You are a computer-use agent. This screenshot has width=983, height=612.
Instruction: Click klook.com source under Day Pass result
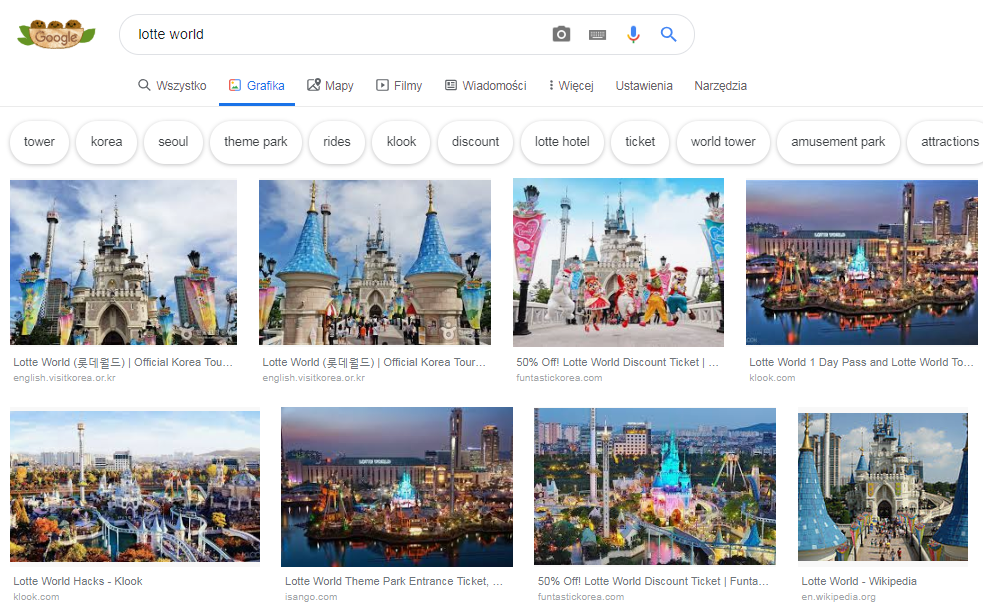(x=772, y=378)
